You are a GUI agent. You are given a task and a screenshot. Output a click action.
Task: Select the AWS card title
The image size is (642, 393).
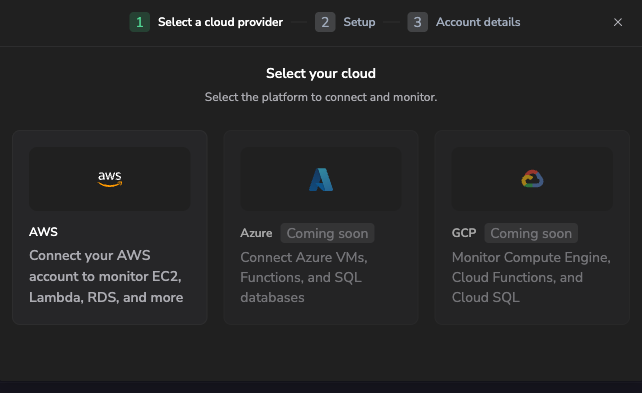pos(43,232)
